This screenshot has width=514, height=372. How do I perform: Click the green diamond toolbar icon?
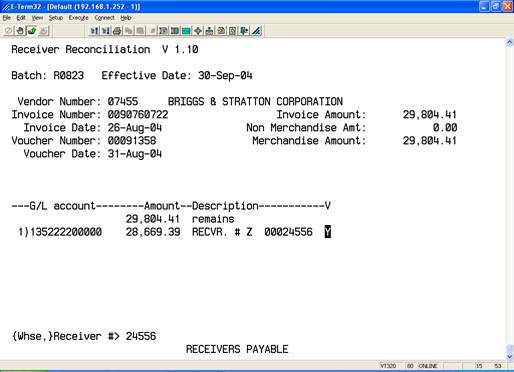pyautogui.click(x=198, y=31)
